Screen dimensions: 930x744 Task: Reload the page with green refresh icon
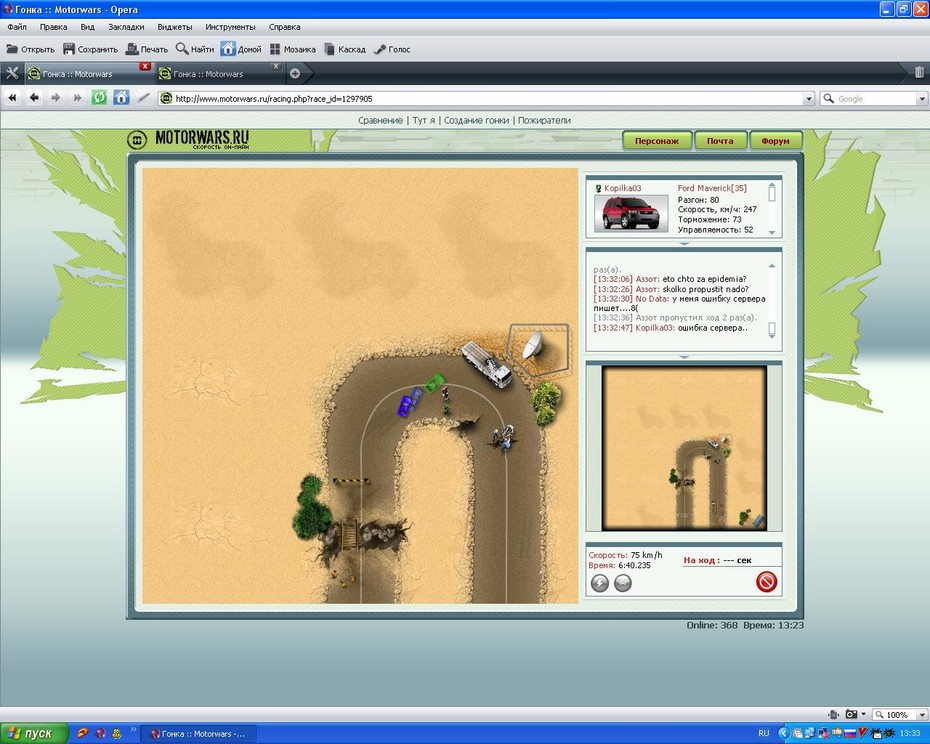[x=99, y=98]
